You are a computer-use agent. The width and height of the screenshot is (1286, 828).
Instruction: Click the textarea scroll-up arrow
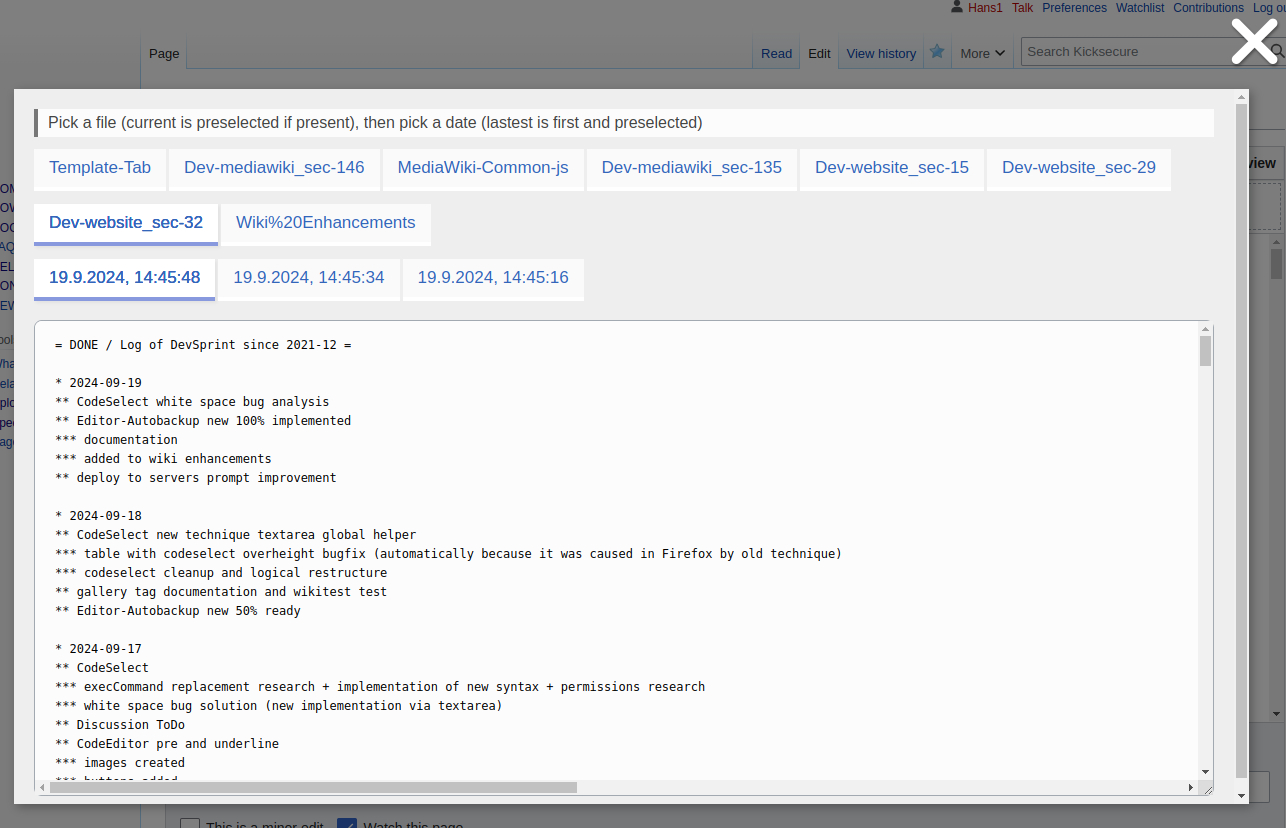click(x=1205, y=329)
